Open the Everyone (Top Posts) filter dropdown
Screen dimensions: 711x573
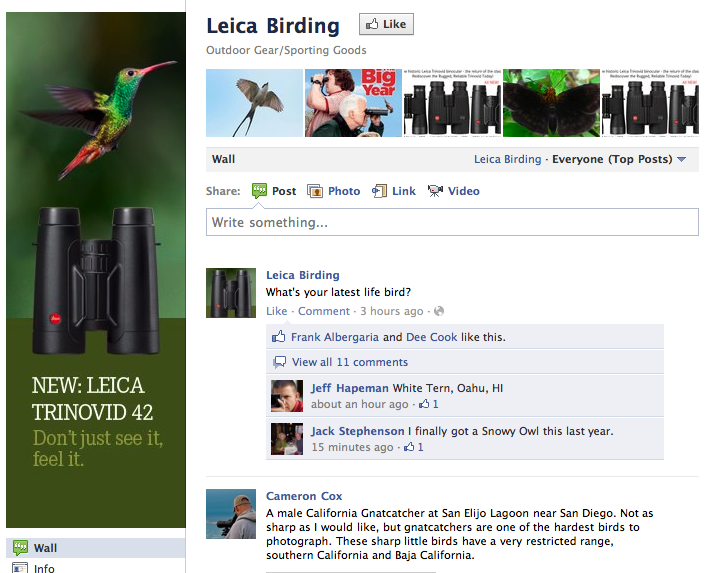[619, 159]
